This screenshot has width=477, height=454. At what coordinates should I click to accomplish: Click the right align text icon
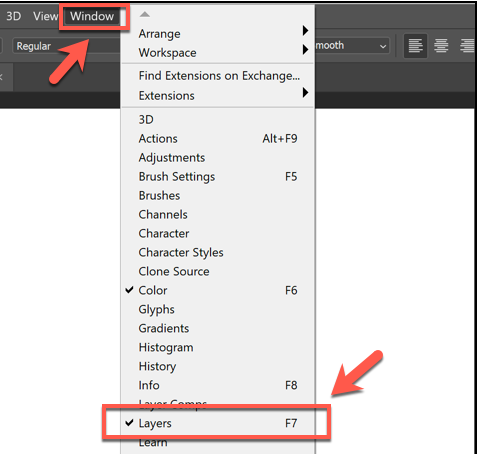pos(467,46)
